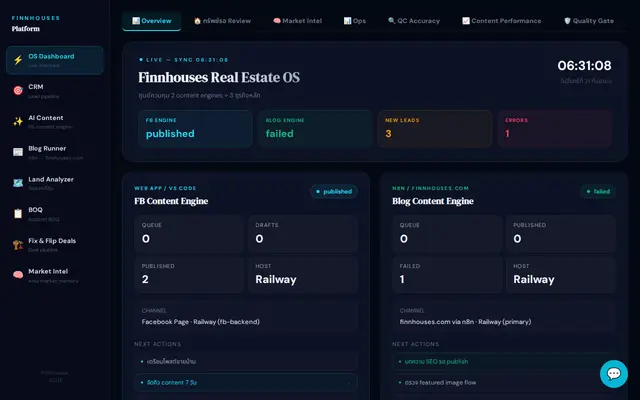
Task: Click the Market Intel brain icon in sidebar
Action: point(18,275)
